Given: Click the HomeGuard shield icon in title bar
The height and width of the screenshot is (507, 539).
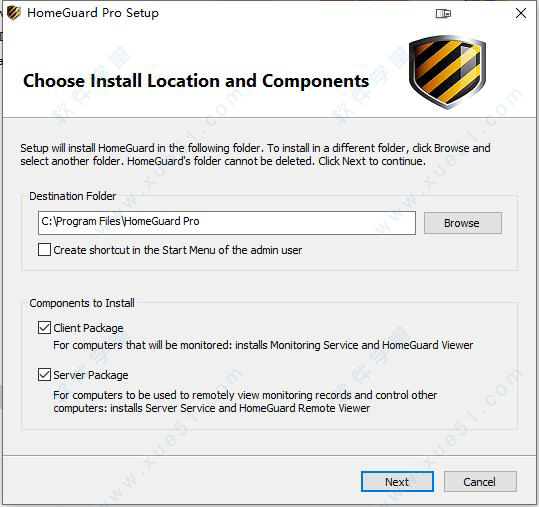Looking at the screenshot, I should pos(14,13).
